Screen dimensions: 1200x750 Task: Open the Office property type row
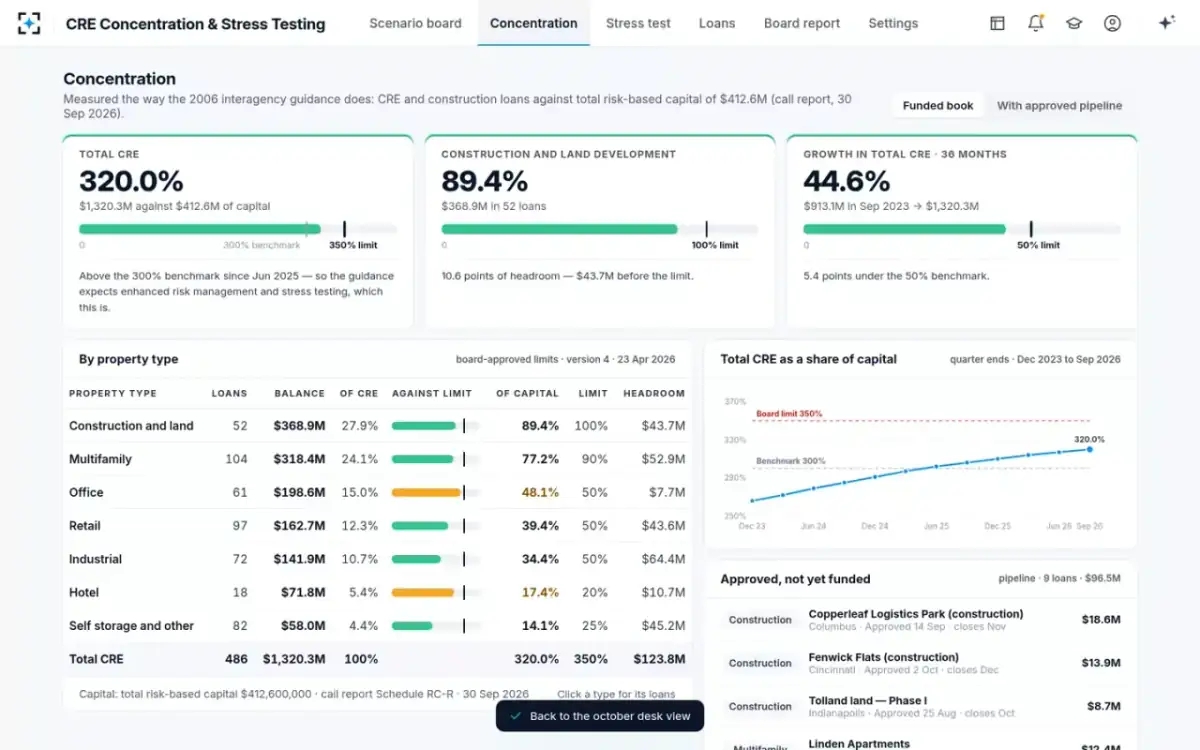tap(377, 492)
